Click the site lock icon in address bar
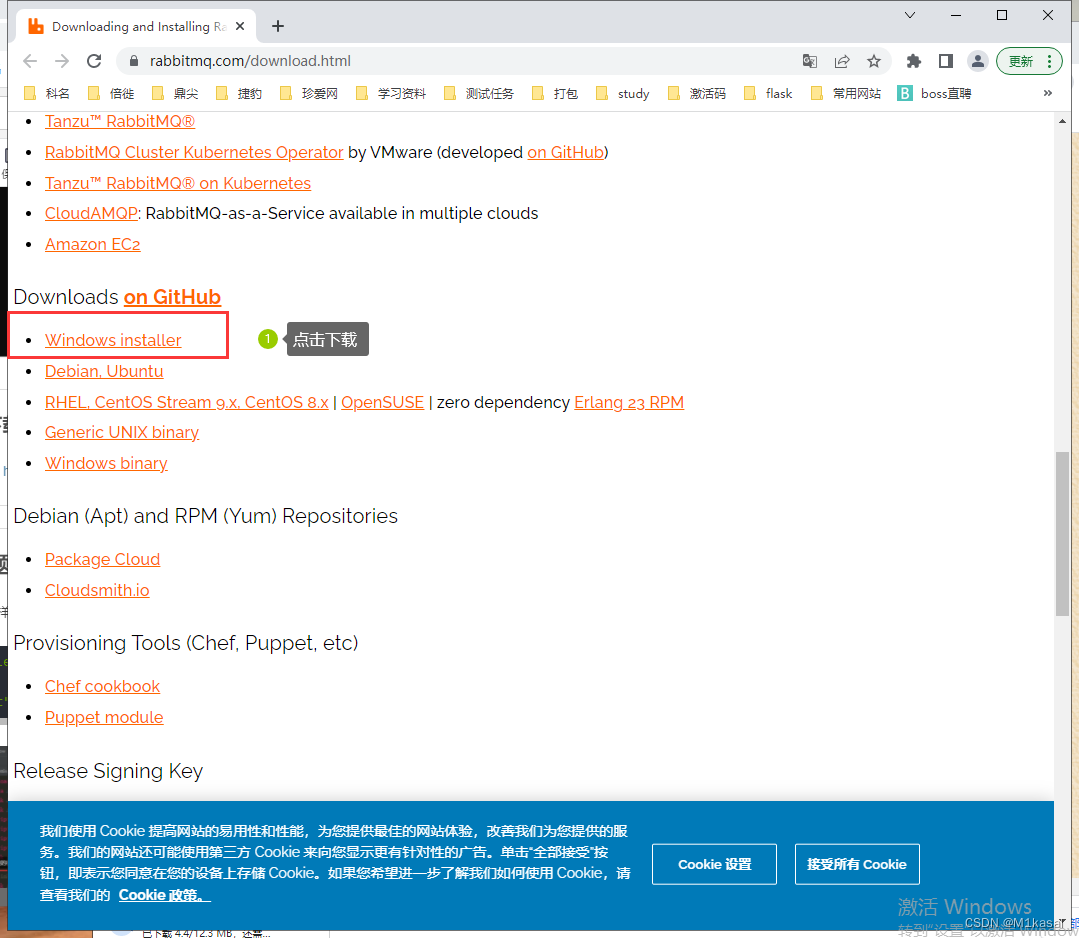Viewport: 1079px width, 938px height. (134, 61)
